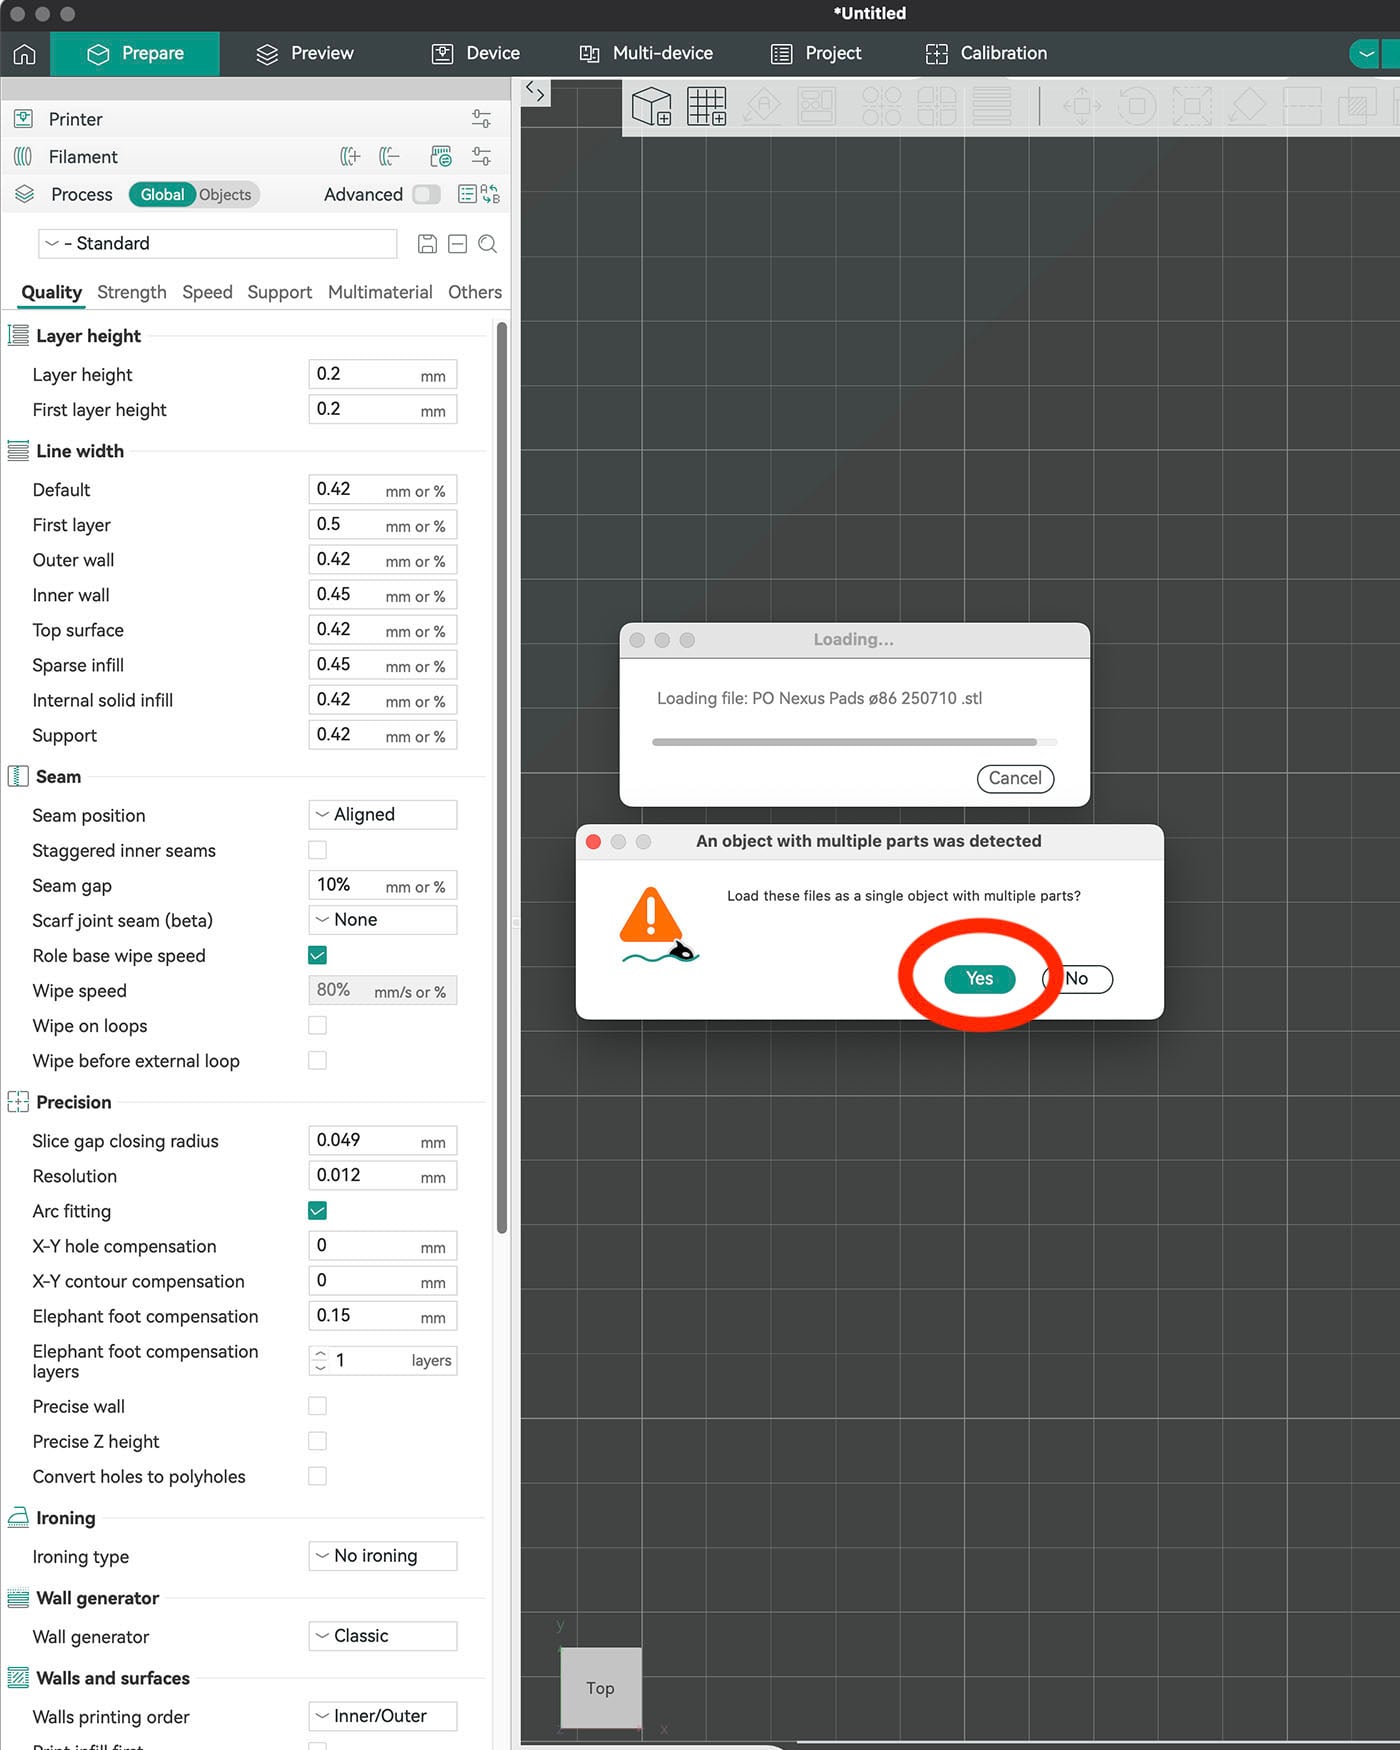Click the save process preset icon
Screen dimensions: 1400x1750
(427, 244)
